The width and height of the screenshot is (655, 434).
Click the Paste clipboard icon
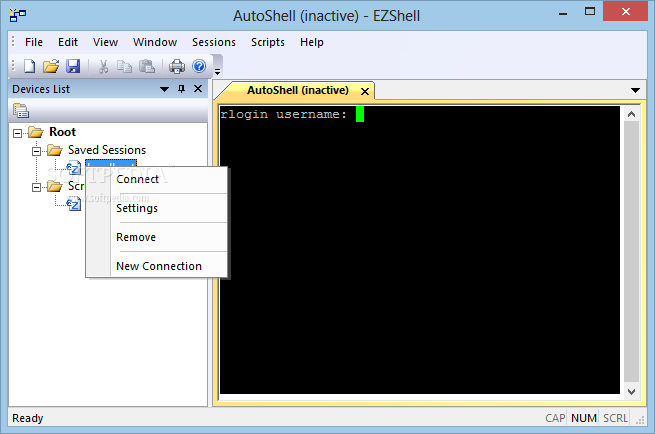coord(147,66)
